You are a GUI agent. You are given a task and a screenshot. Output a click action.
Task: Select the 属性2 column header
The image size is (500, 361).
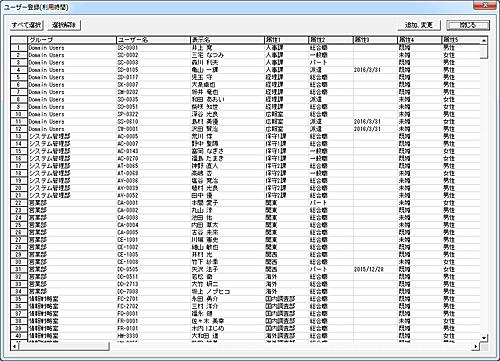(x=331, y=40)
